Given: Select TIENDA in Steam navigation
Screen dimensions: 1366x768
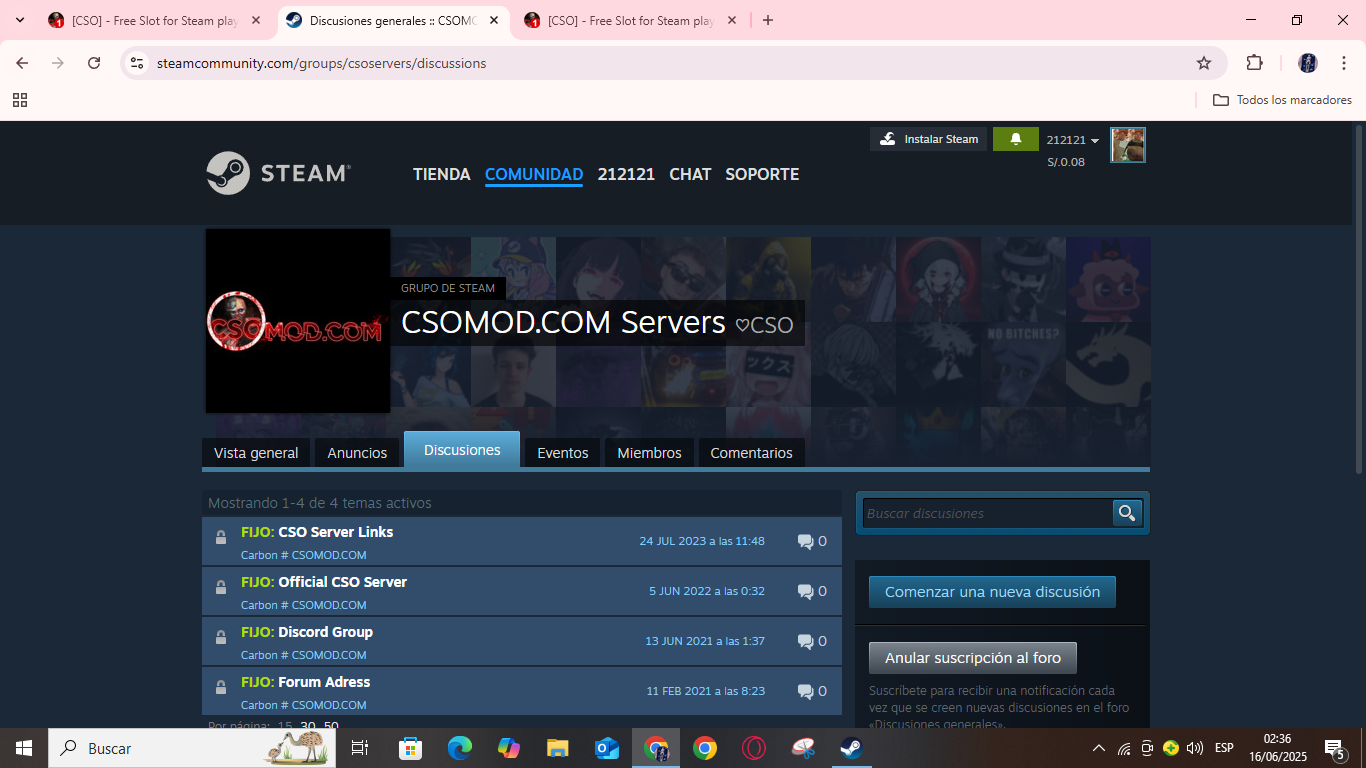Looking at the screenshot, I should tap(441, 174).
